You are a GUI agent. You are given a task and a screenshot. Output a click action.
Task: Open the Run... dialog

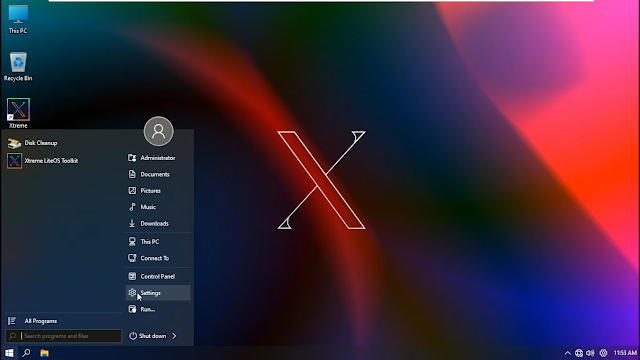[158, 309]
